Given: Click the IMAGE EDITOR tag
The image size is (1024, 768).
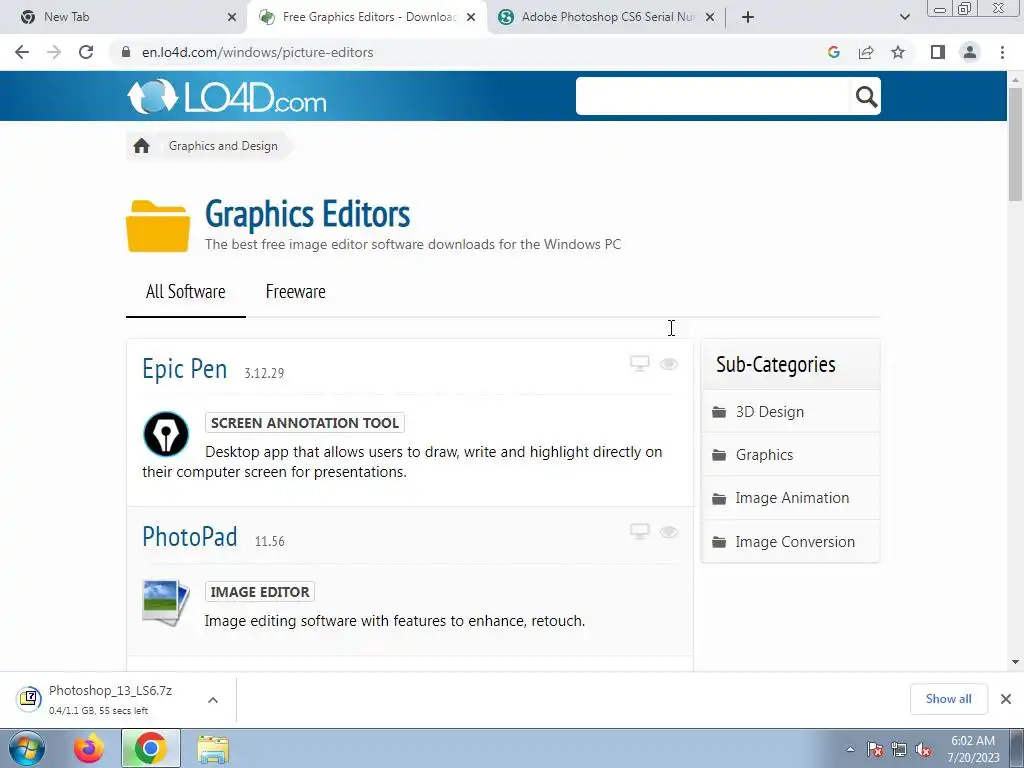Looking at the screenshot, I should click(x=260, y=592).
